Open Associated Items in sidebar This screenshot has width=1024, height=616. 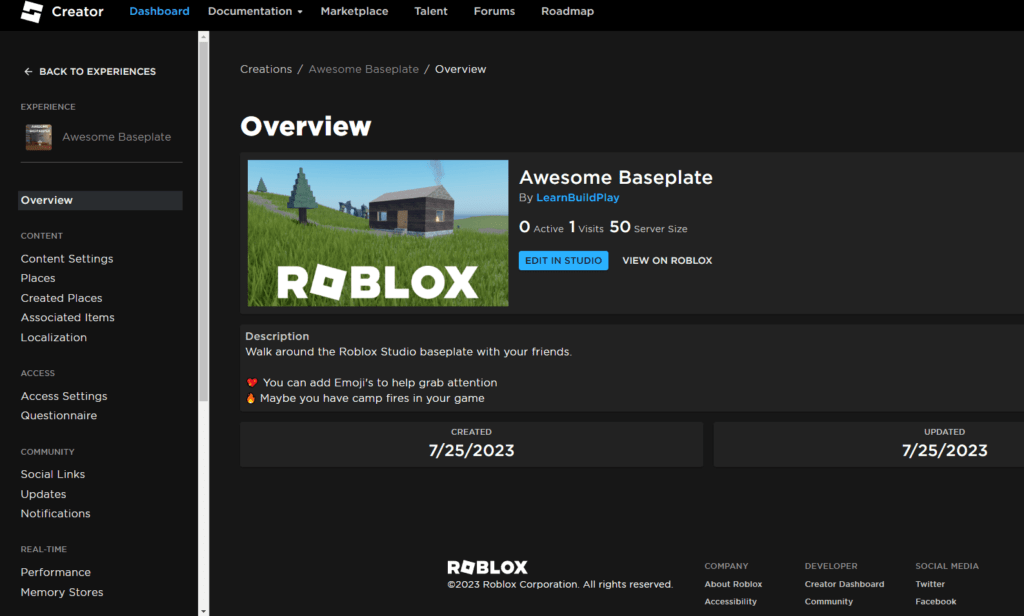pyautogui.click(x=67, y=317)
